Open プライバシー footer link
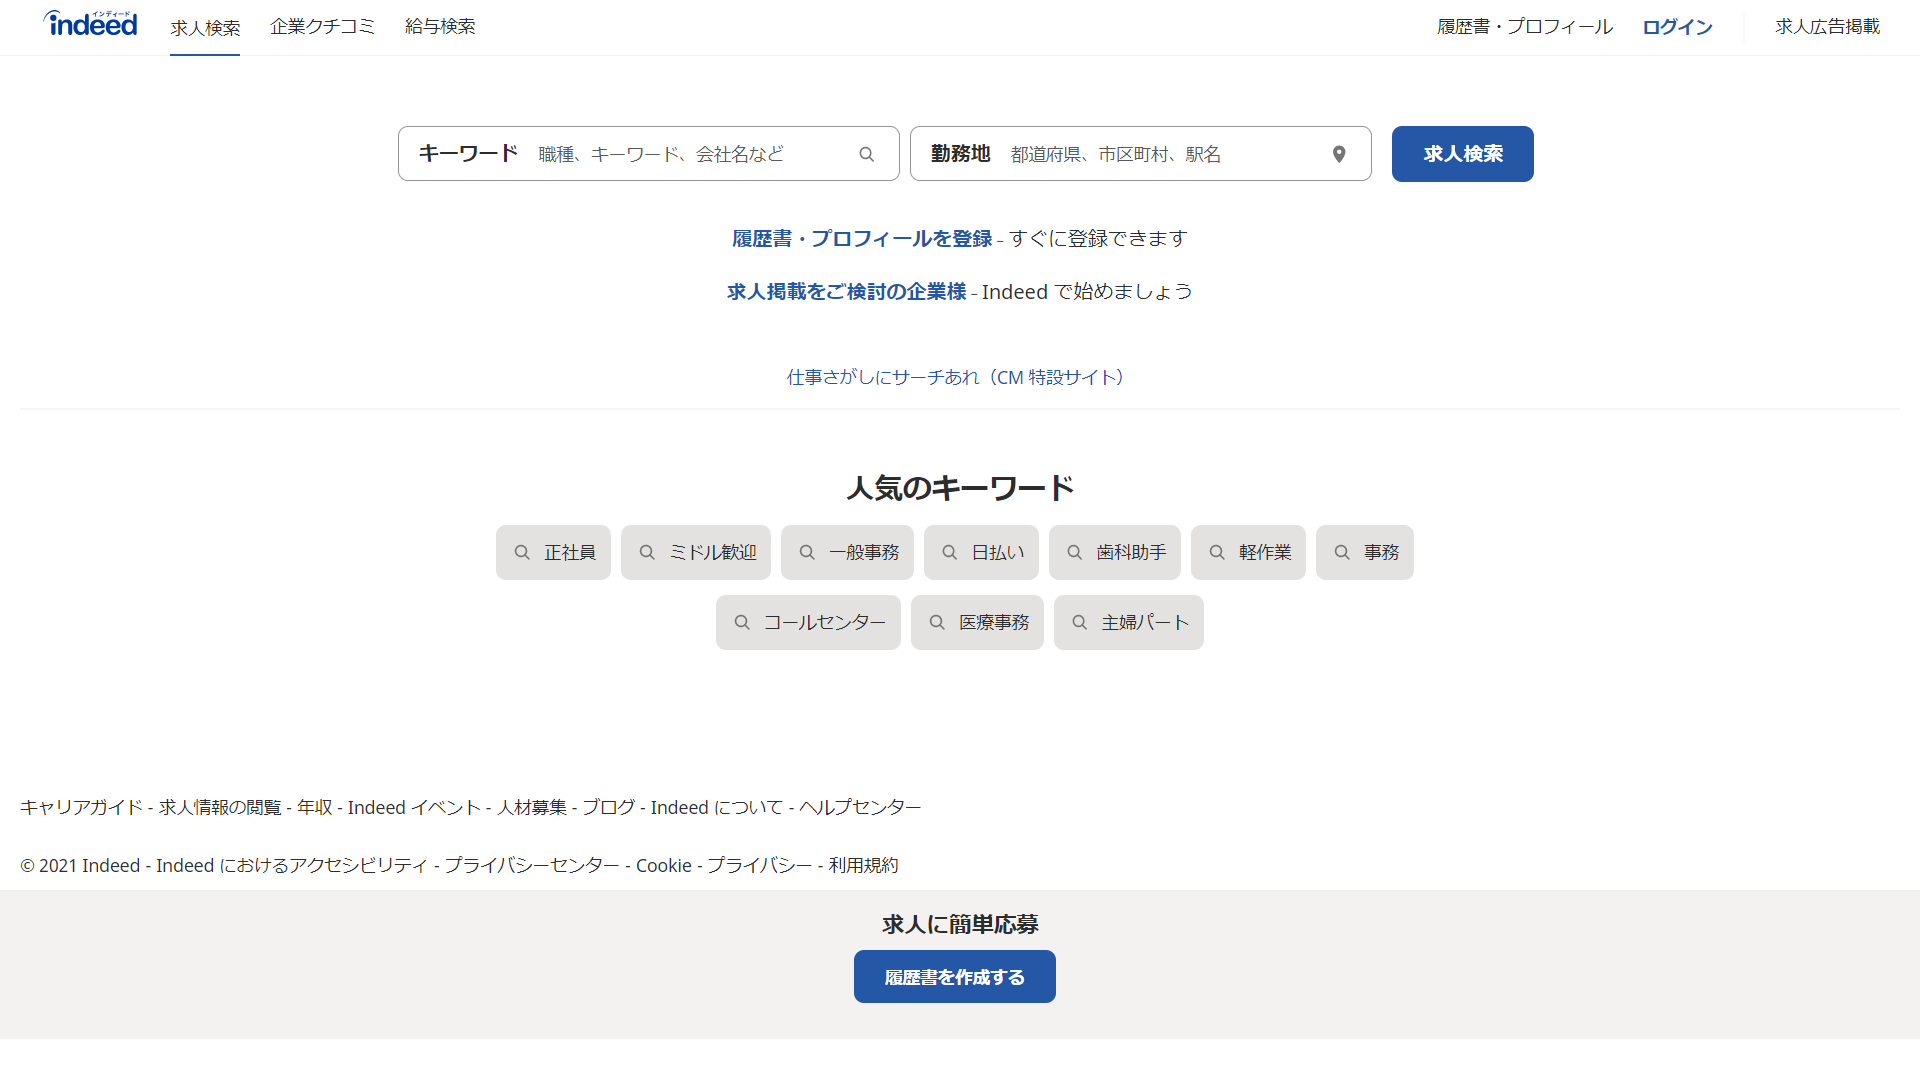1920x1080 pixels. pos(760,865)
